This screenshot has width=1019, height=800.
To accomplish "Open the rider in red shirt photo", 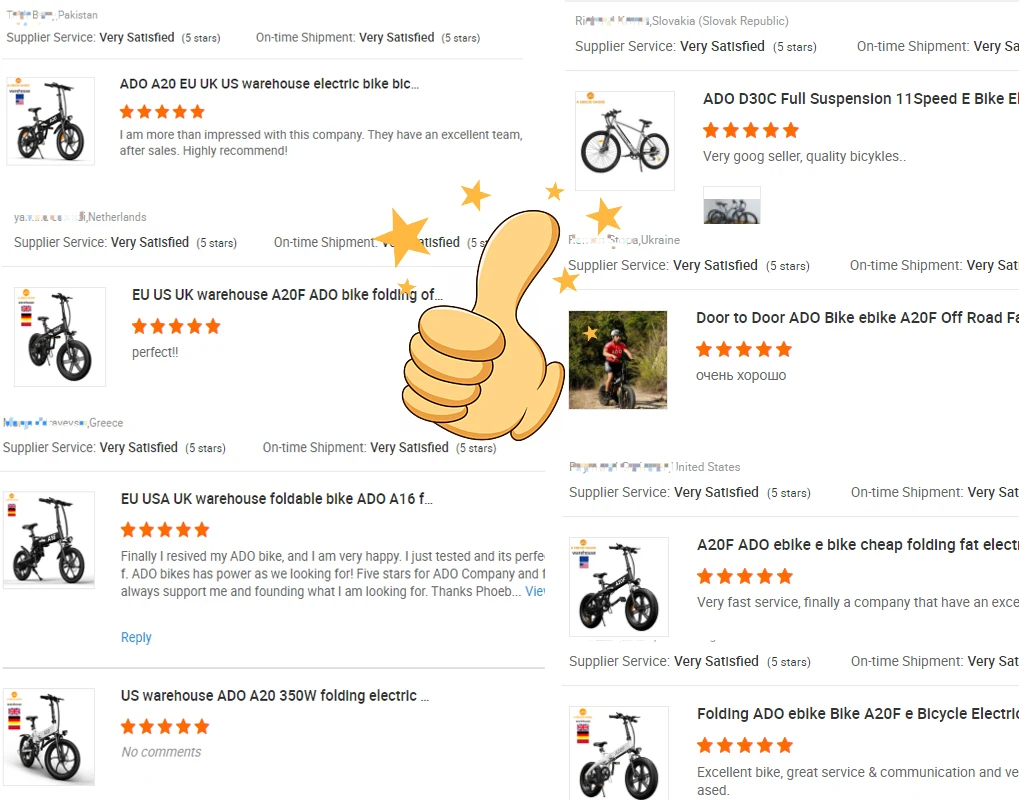I will (617, 360).
